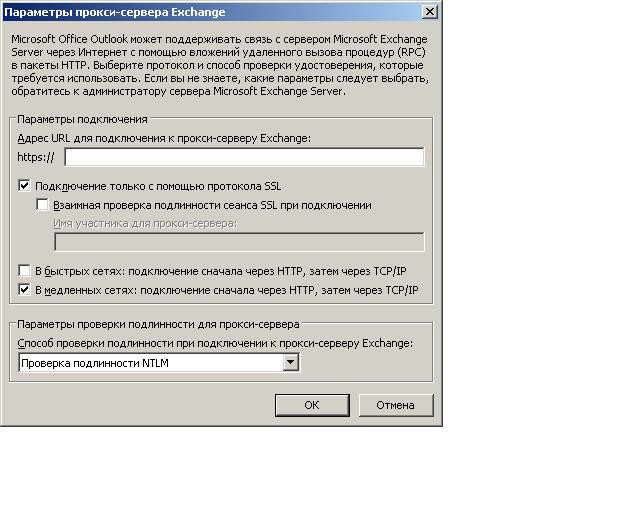Open the authentication method dropdown arrow
This screenshot has height=512, width=640.
(x=291, y=363)
